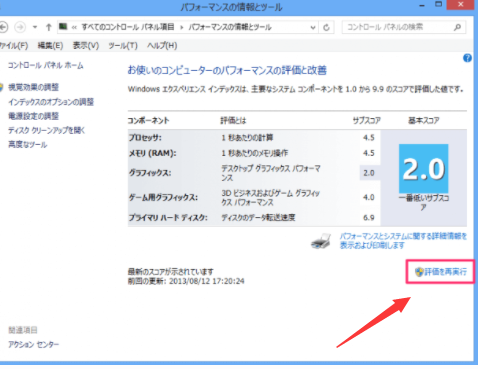Select the グラフィックス row label
Image resolution: width=478 pixels, height=369 pixels.
[150, 173]
